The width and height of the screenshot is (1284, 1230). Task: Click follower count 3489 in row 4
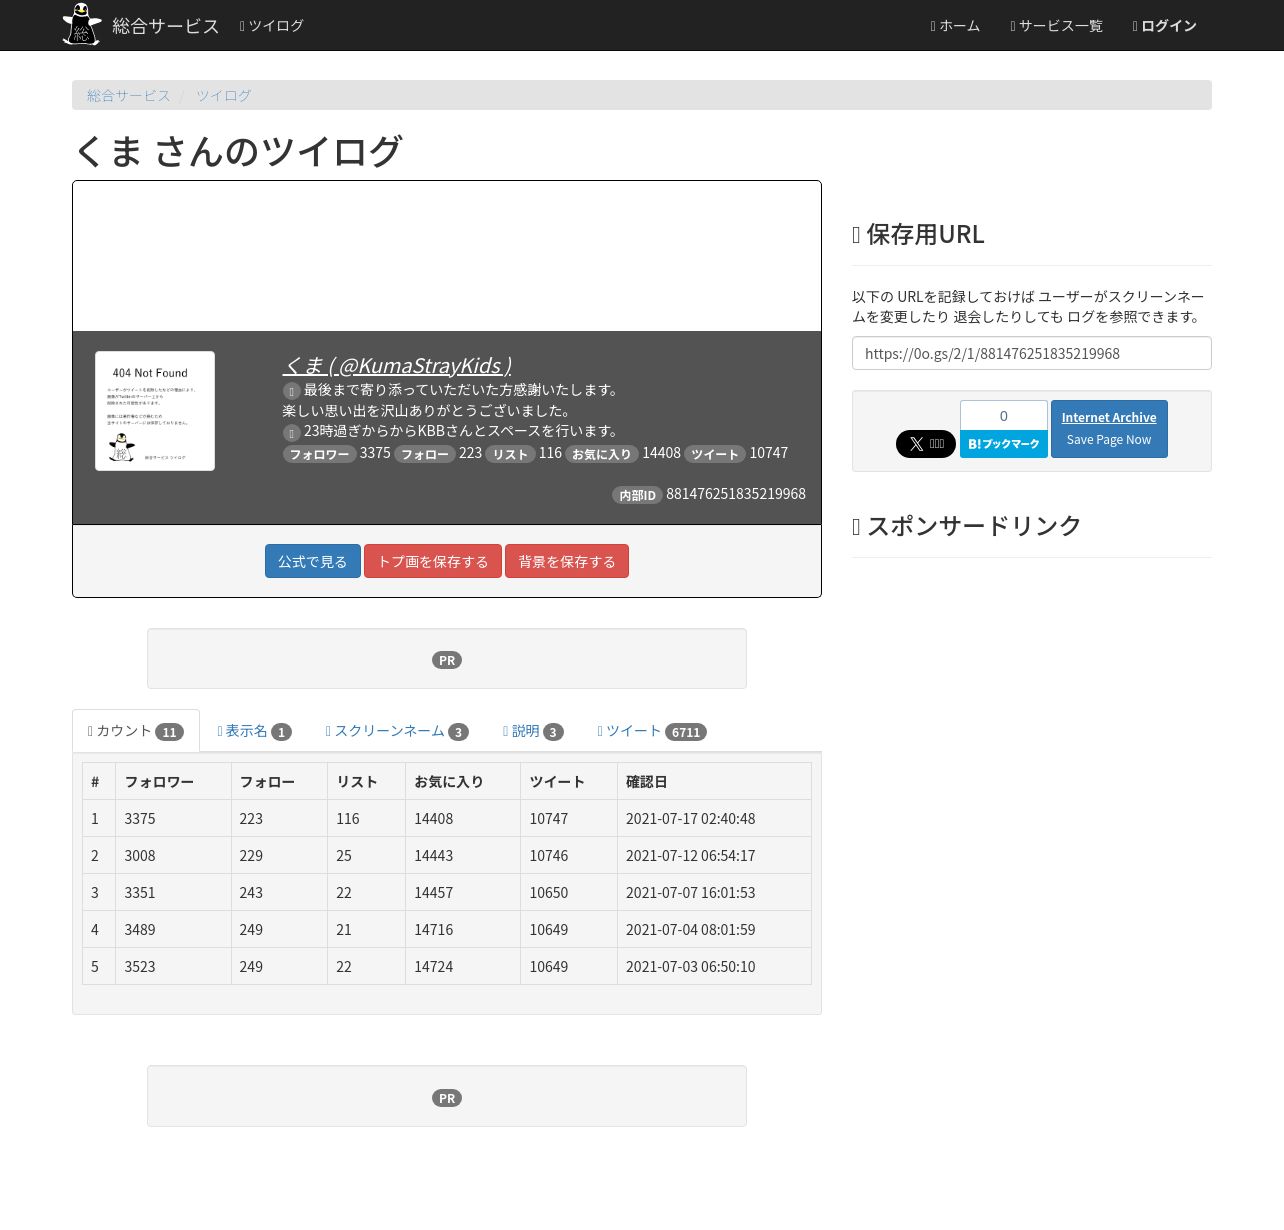click(173, 930)
